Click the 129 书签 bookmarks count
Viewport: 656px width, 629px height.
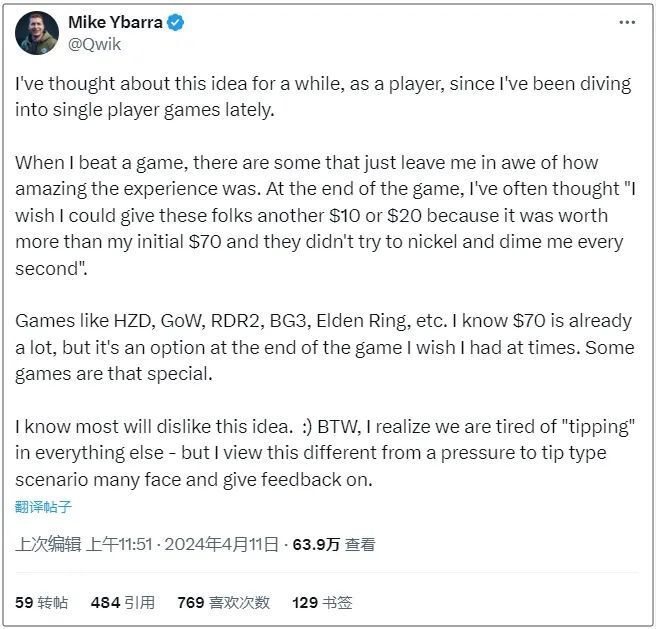[322, 602]
